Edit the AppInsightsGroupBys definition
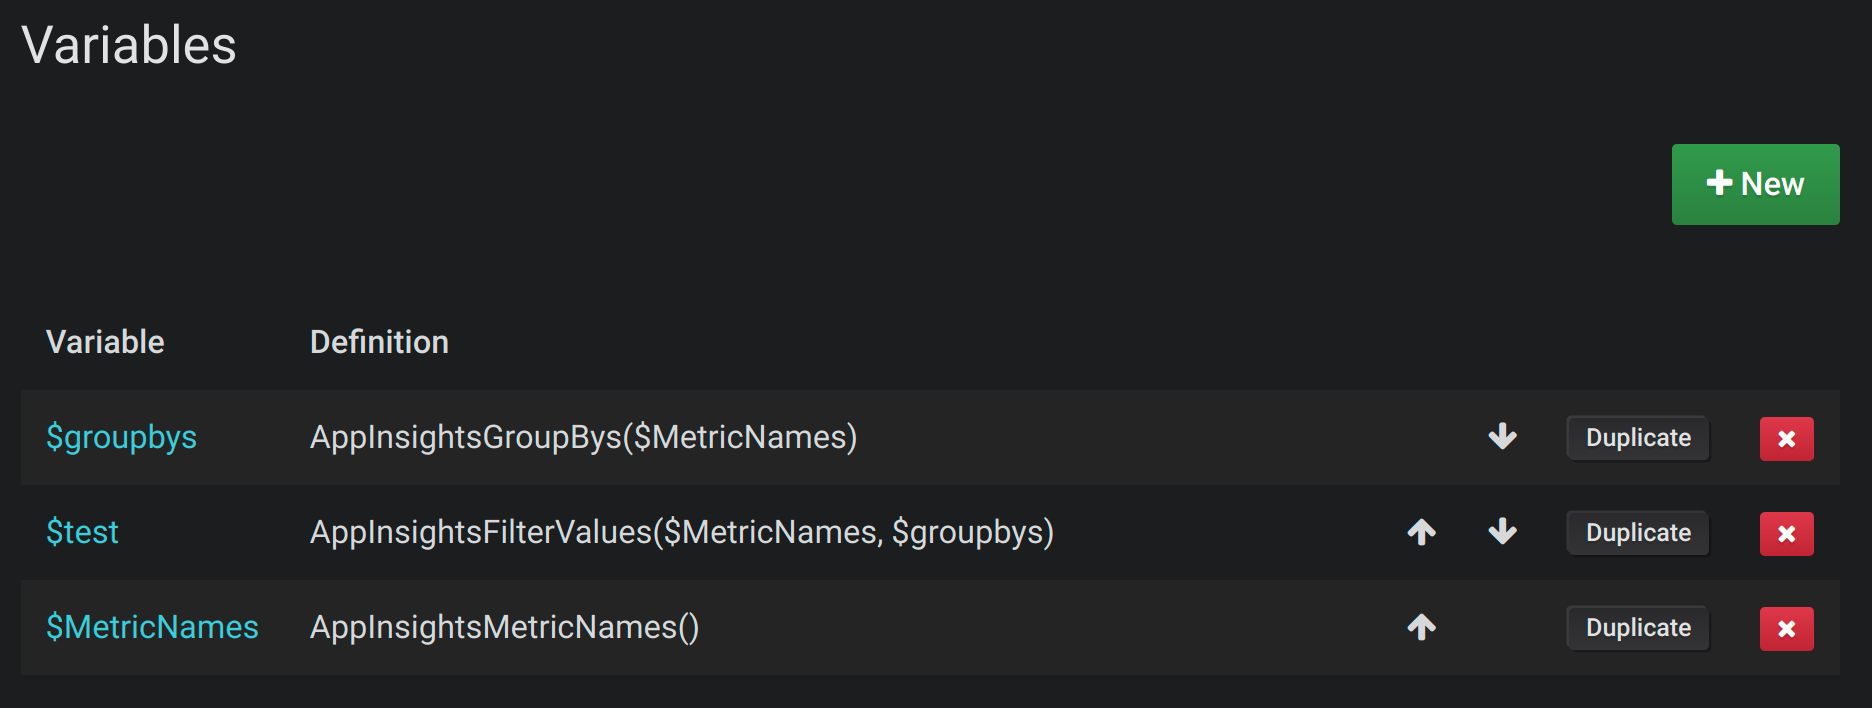1872x708 pixels. [583, 438]
